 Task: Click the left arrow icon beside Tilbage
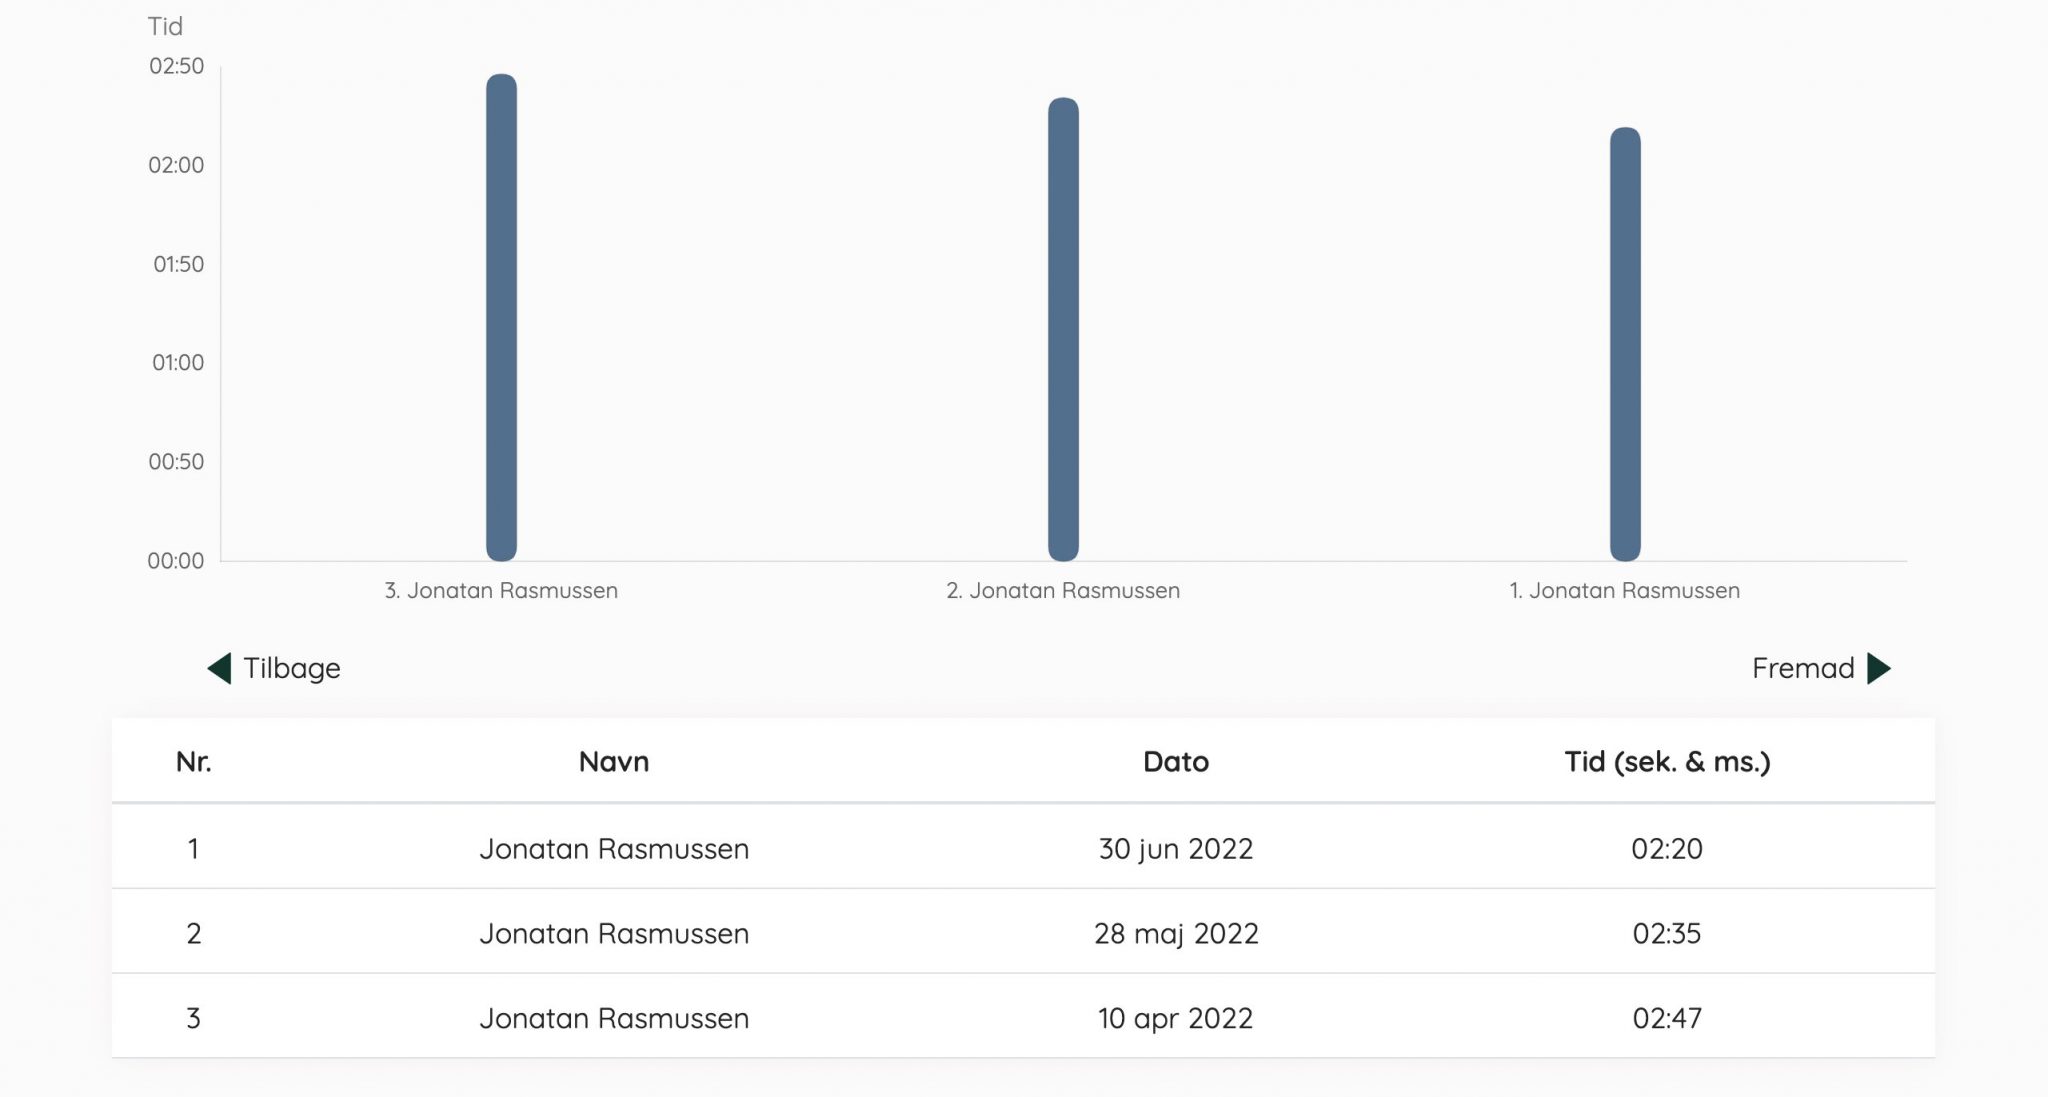219,668
